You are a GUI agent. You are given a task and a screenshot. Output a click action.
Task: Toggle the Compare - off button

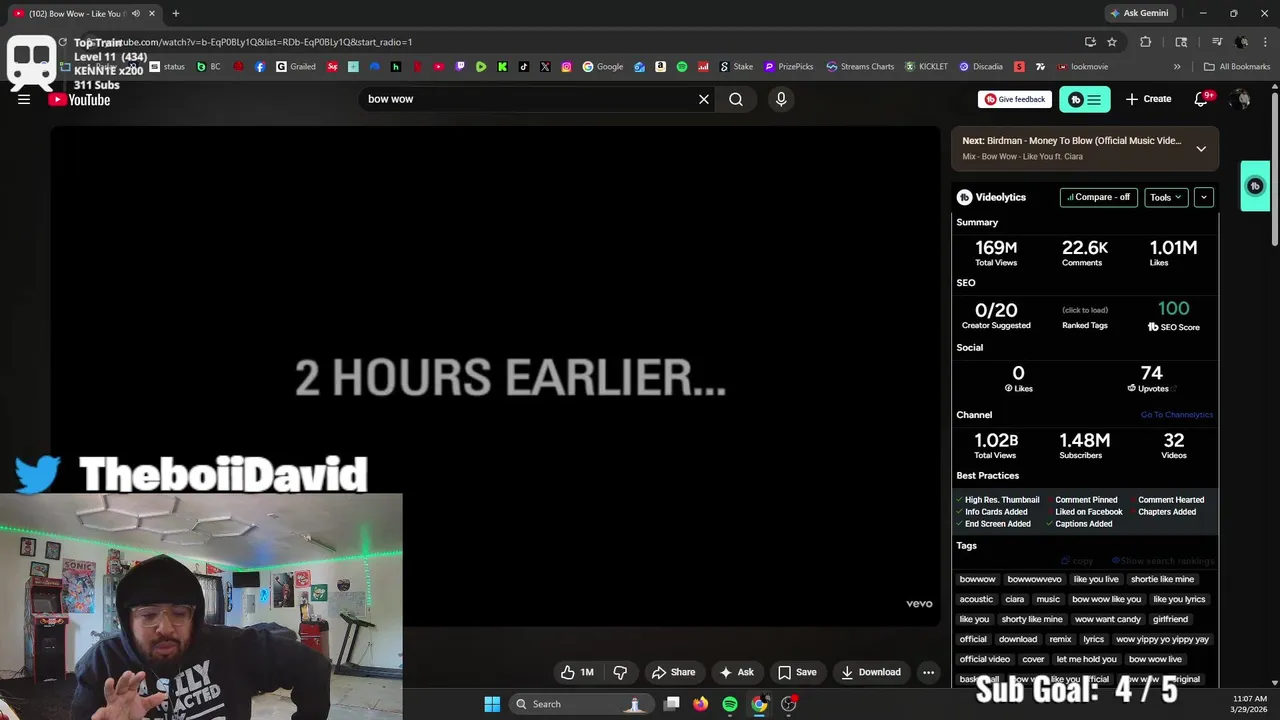(1098, 197)
